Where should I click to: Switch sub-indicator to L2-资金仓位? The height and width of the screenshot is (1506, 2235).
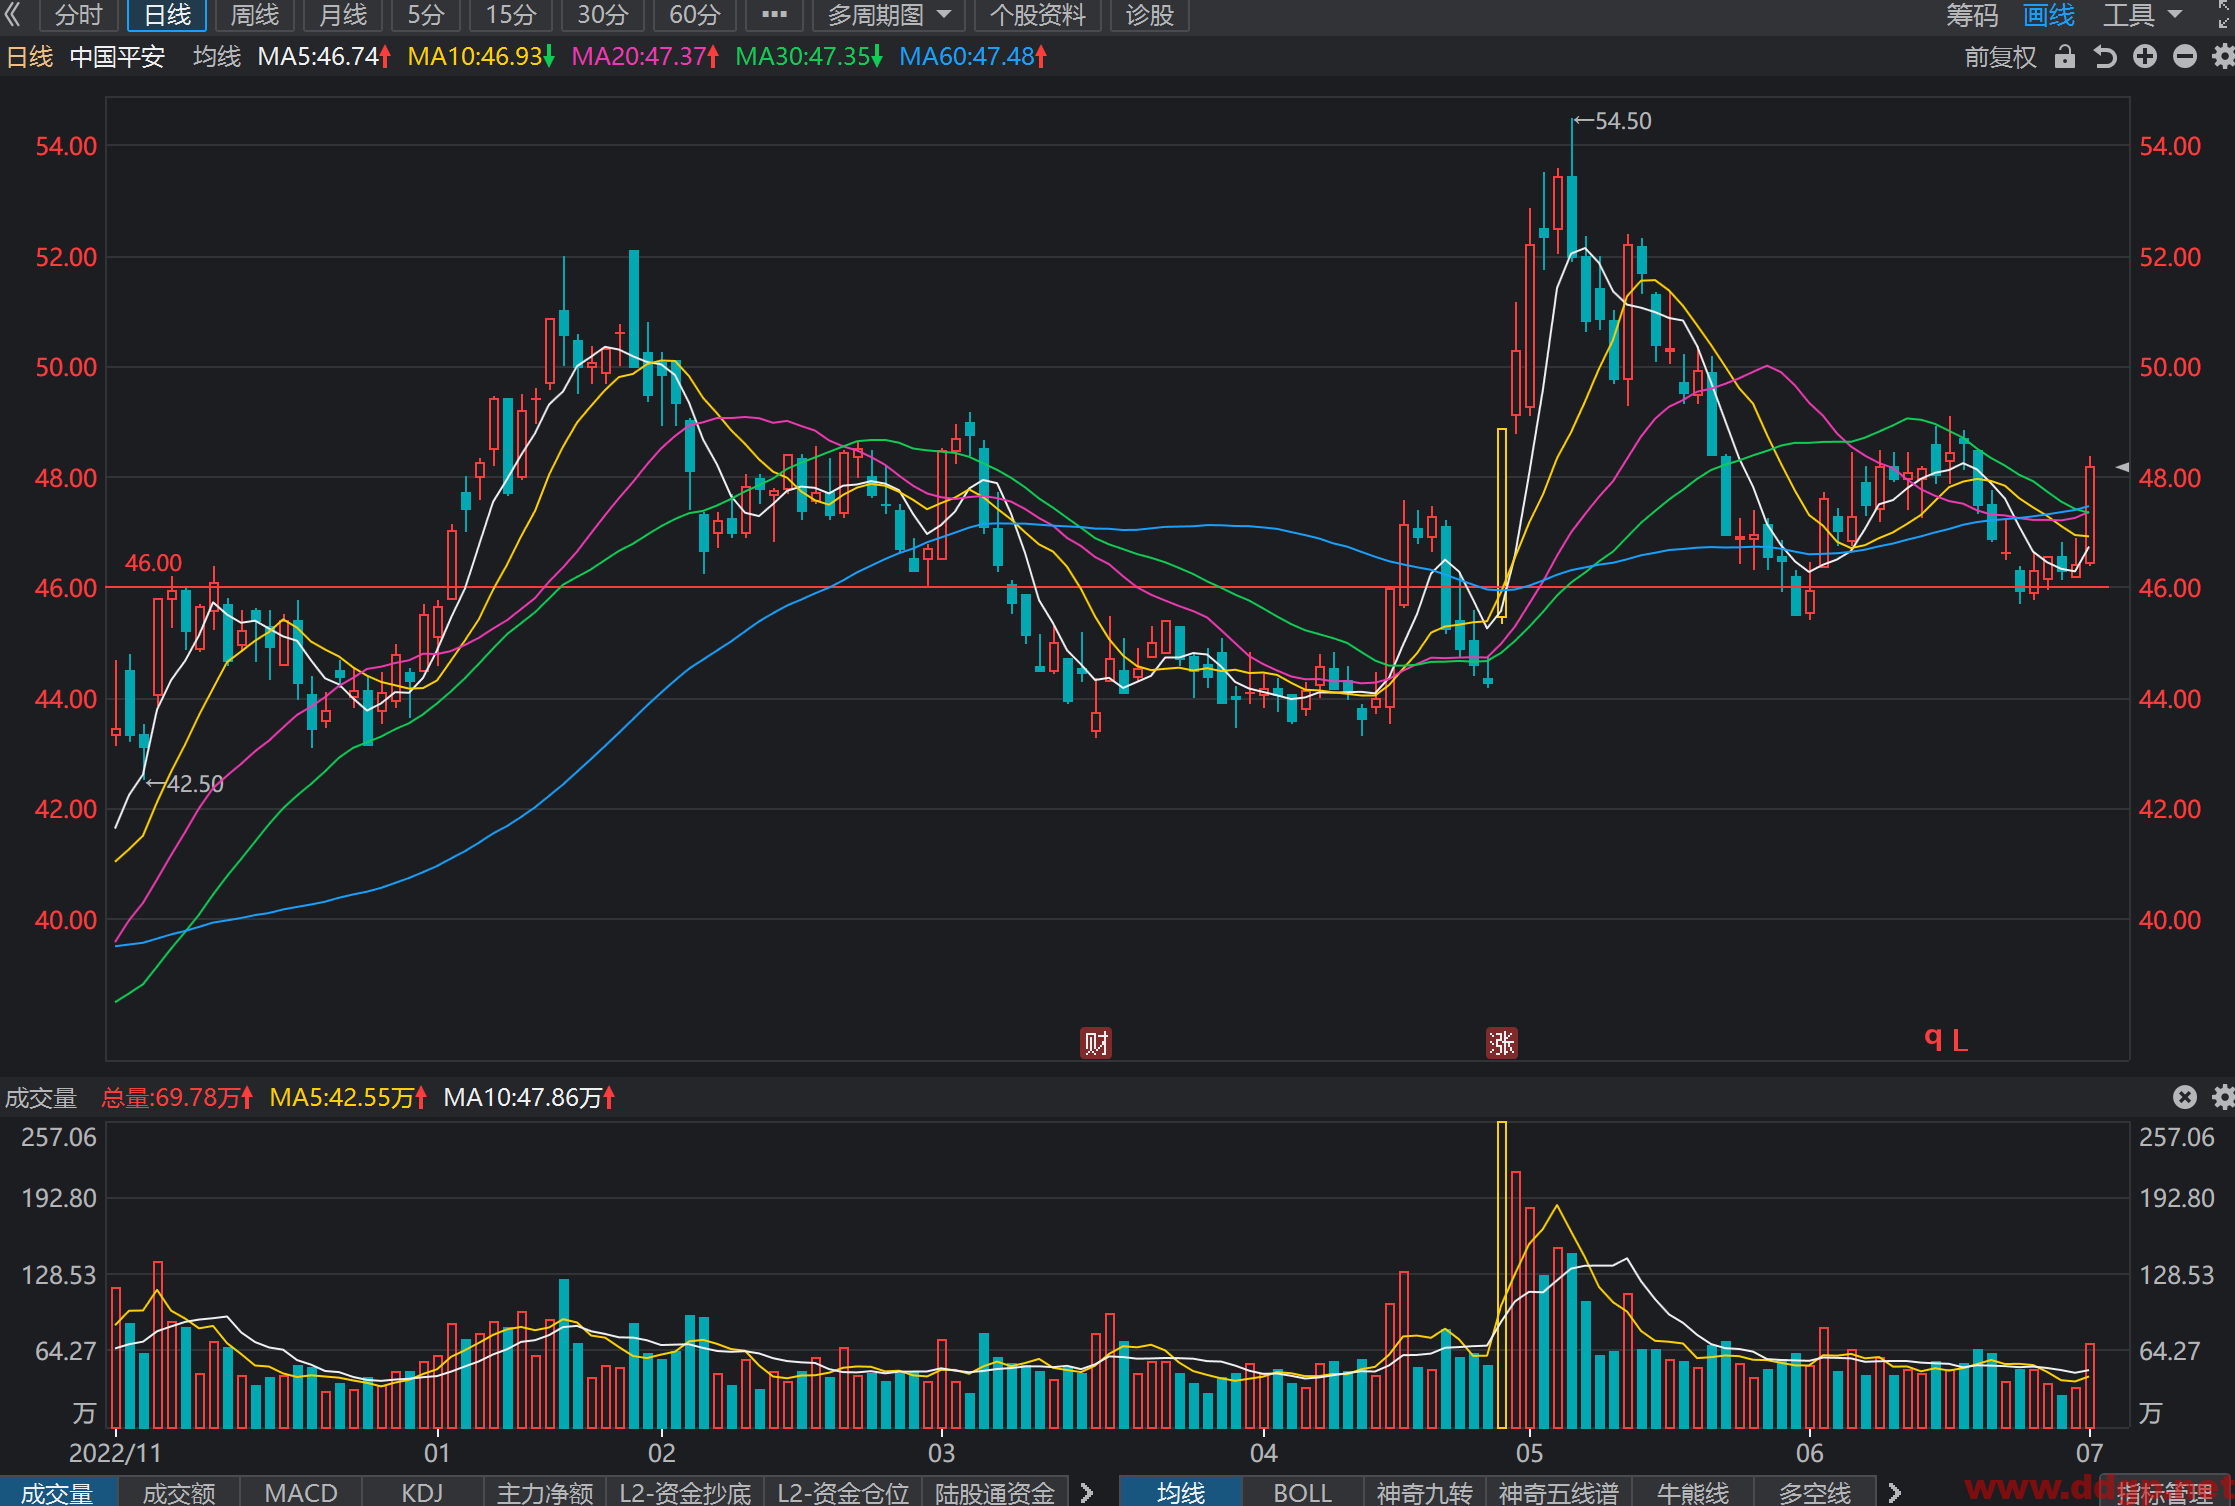(x=843, y=1492)
